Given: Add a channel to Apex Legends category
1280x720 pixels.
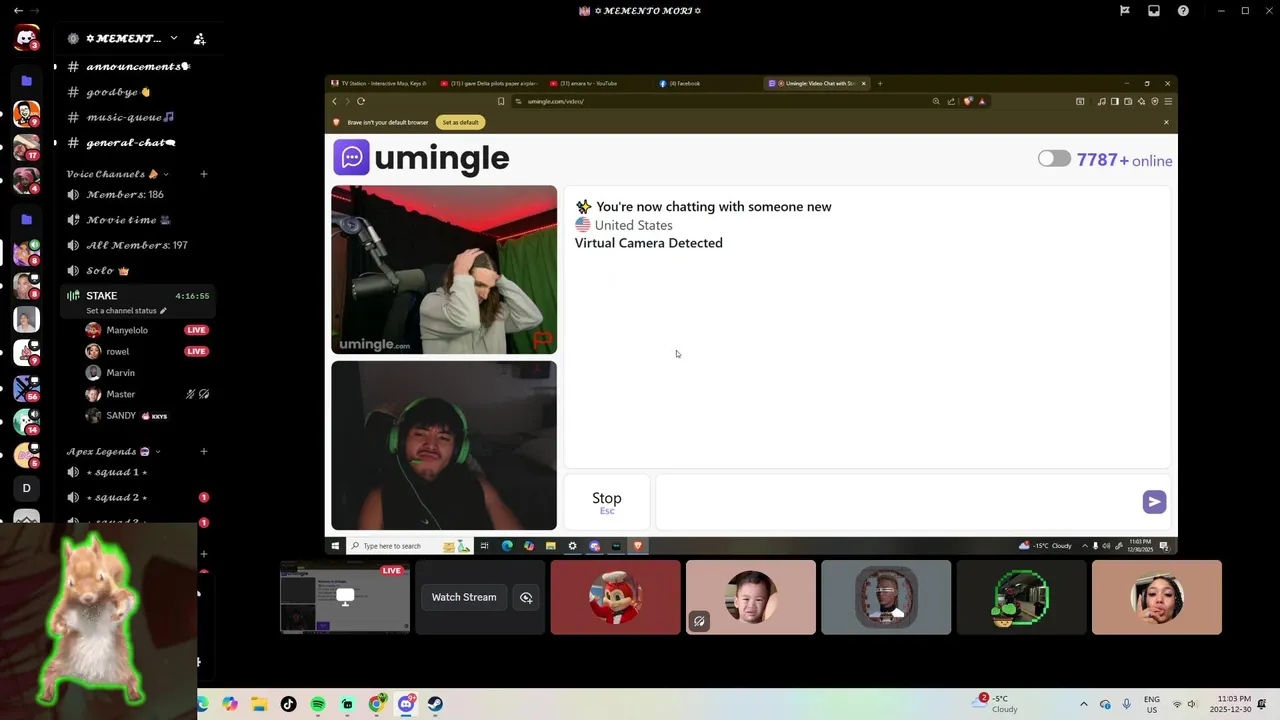Looking at the screenshot, I should [x=203, y=451].
